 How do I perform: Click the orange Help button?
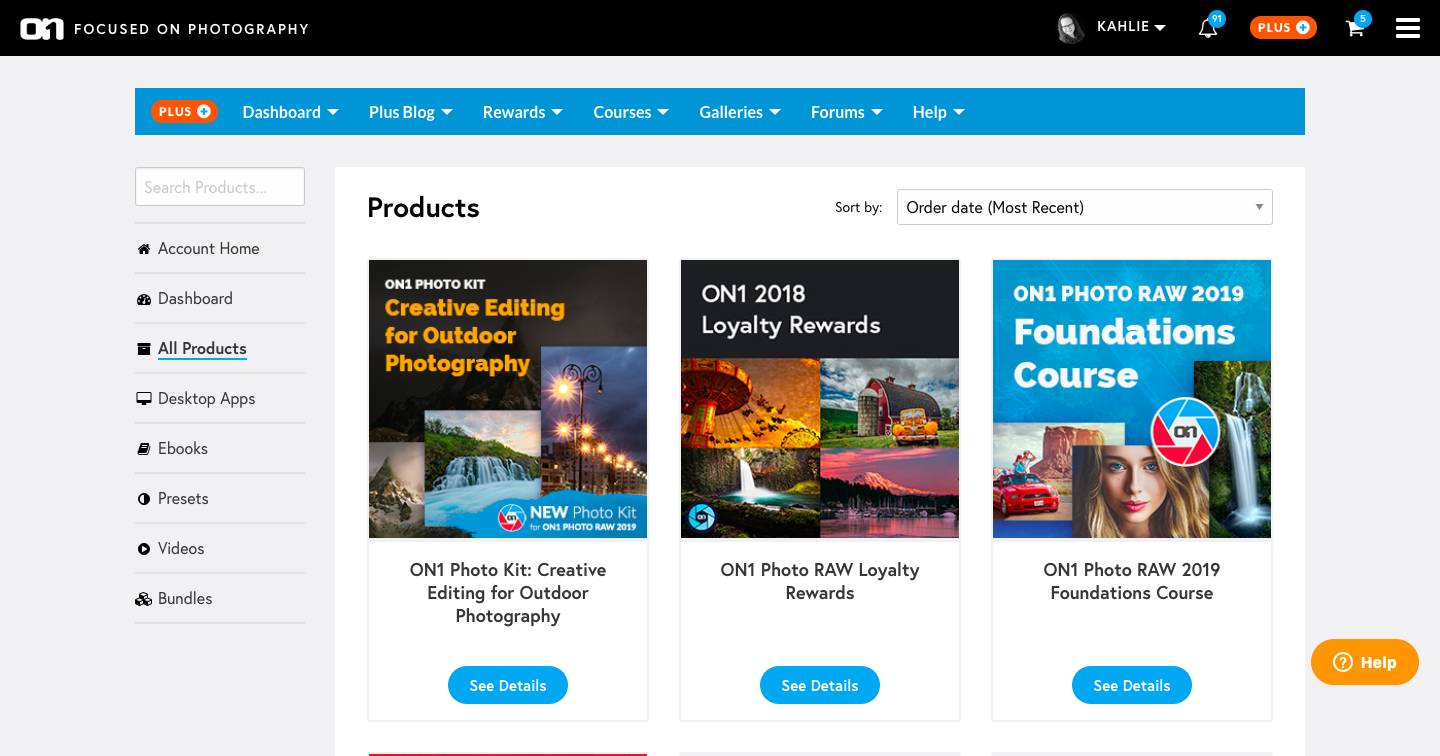pyautogui.click(x=1364, y=662)
